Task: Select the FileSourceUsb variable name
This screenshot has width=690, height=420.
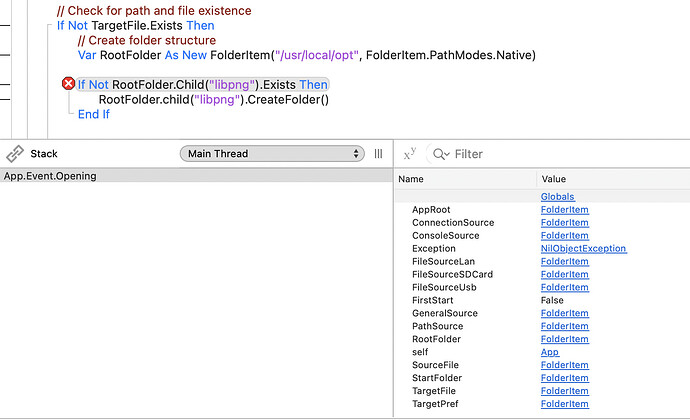Action: click(x=444, y=287)
